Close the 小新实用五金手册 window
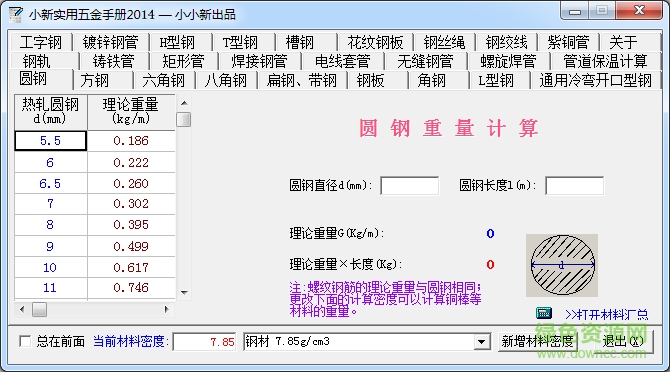 (639, 11)
